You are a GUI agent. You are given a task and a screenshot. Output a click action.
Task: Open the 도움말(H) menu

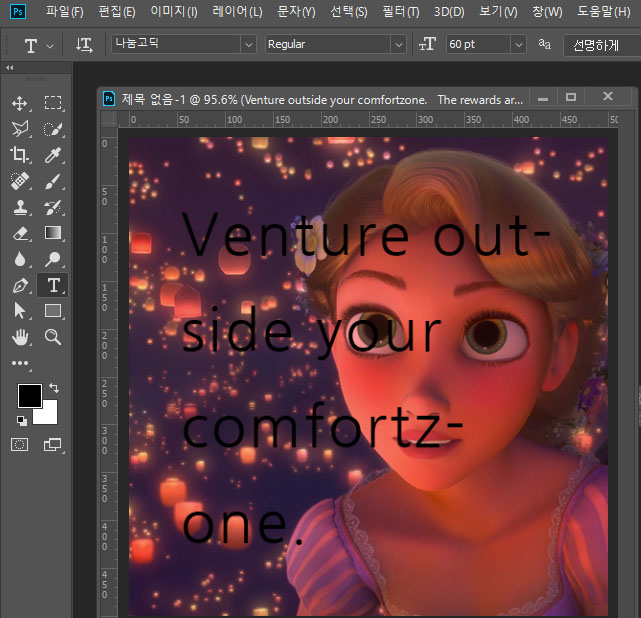click(603, 11)
